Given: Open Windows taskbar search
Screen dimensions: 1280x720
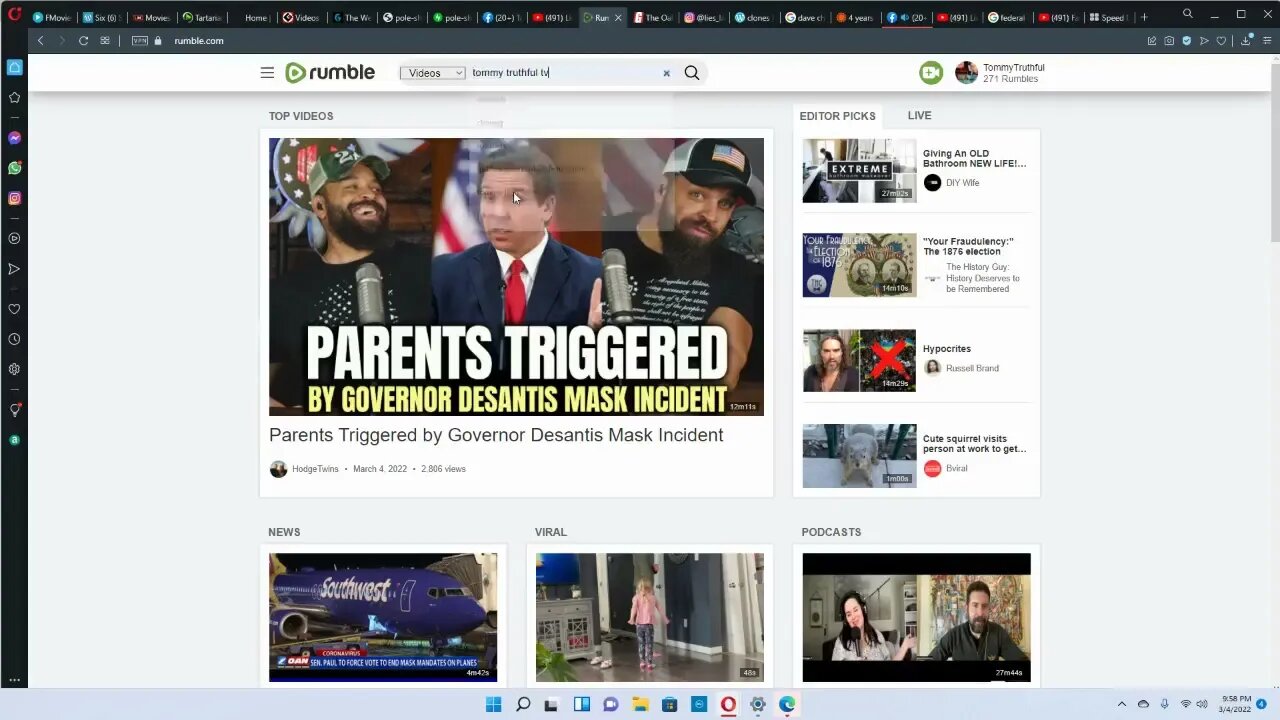Looking at the screenshot, I should pos(522,704).
